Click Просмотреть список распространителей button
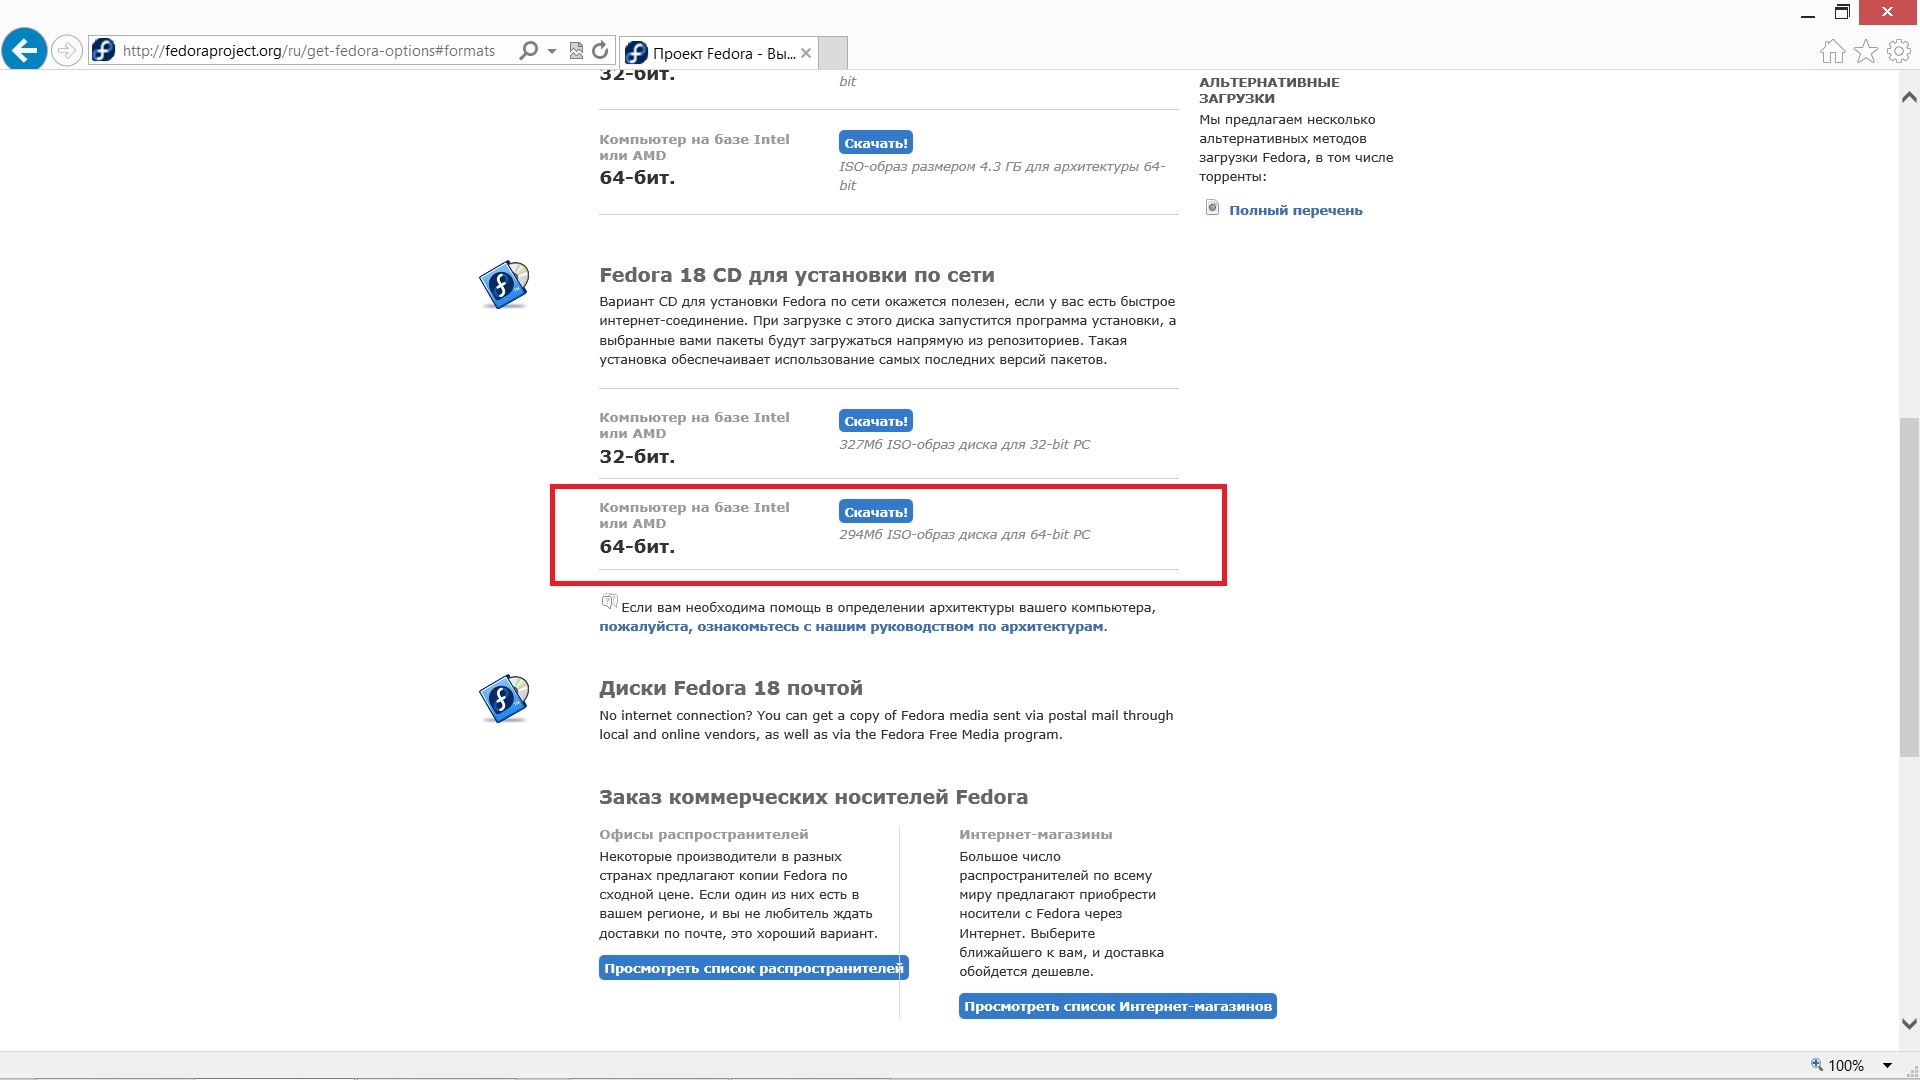1920x1080 pixels. tap(754, 968)
